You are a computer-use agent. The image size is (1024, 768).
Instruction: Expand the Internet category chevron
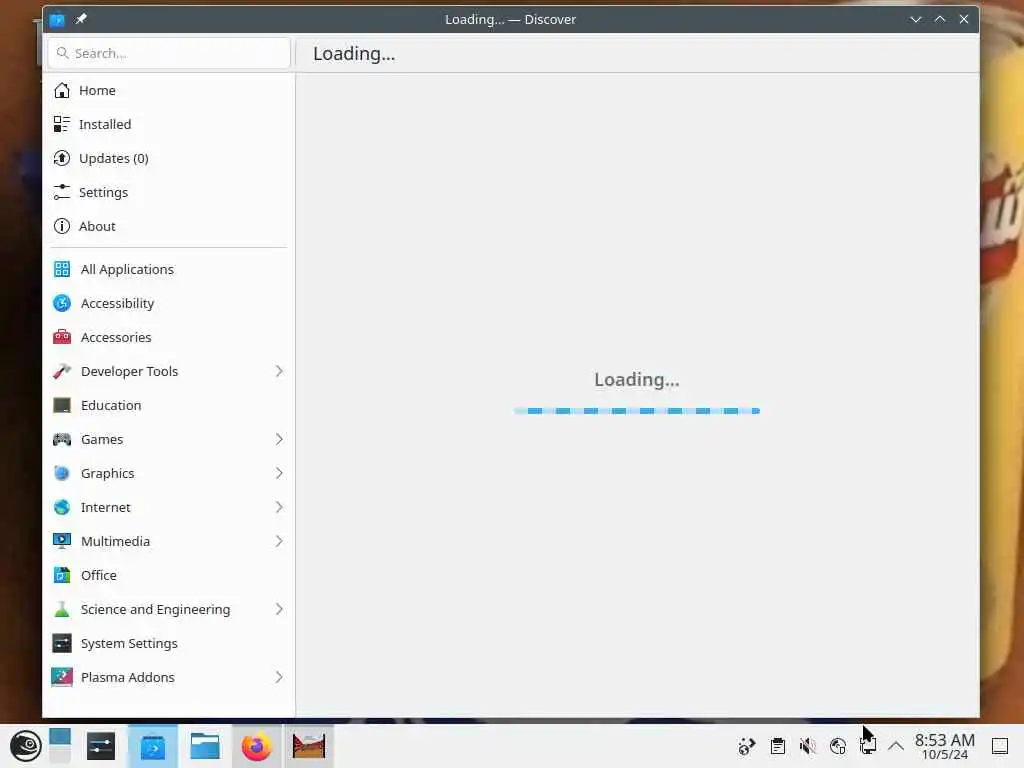click(279, 507)
